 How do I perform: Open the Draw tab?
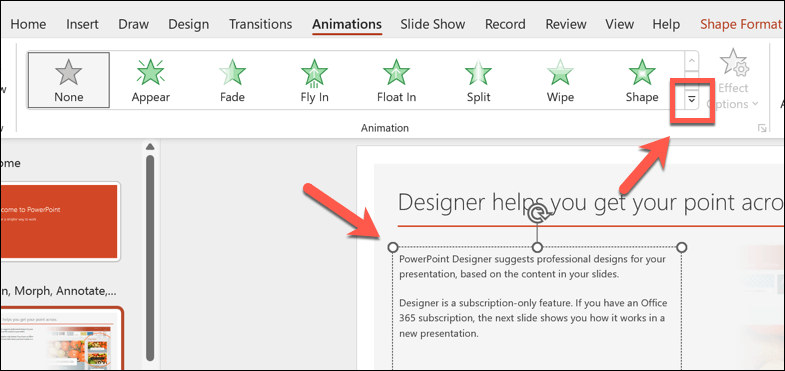click(x=133, y=25)
